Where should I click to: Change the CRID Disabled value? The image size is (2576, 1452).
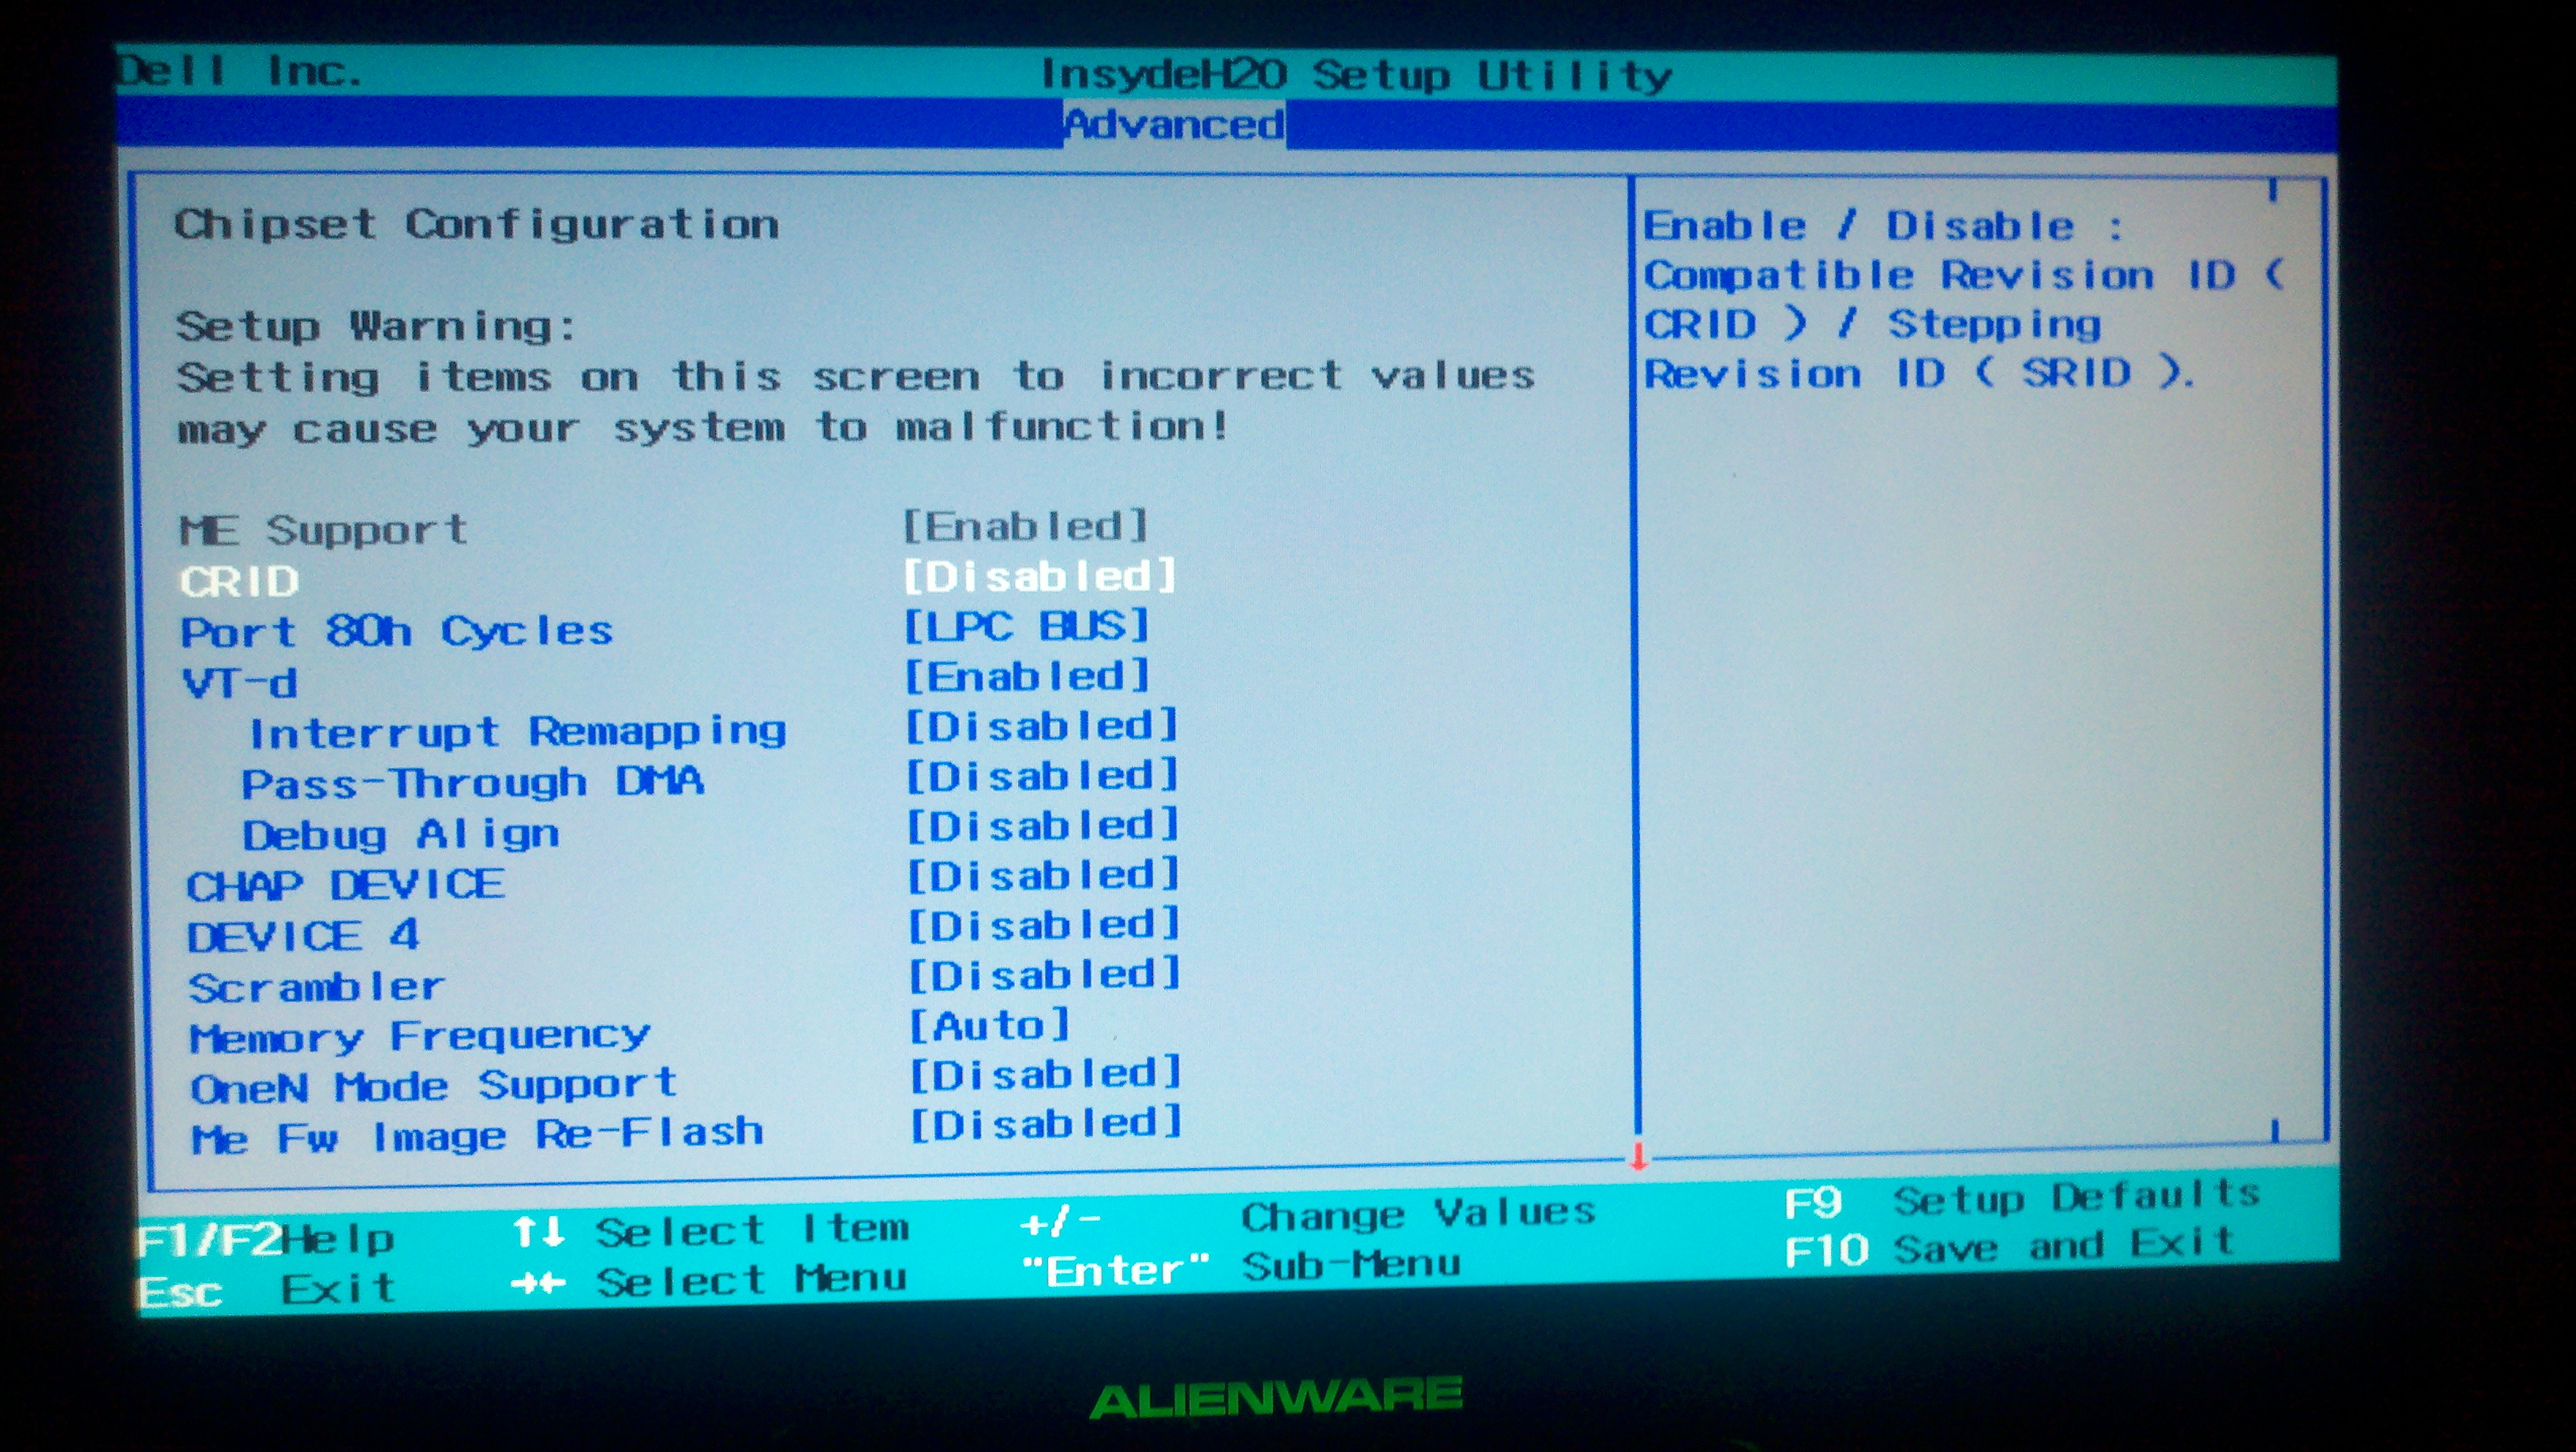(x=1040, y=576)
